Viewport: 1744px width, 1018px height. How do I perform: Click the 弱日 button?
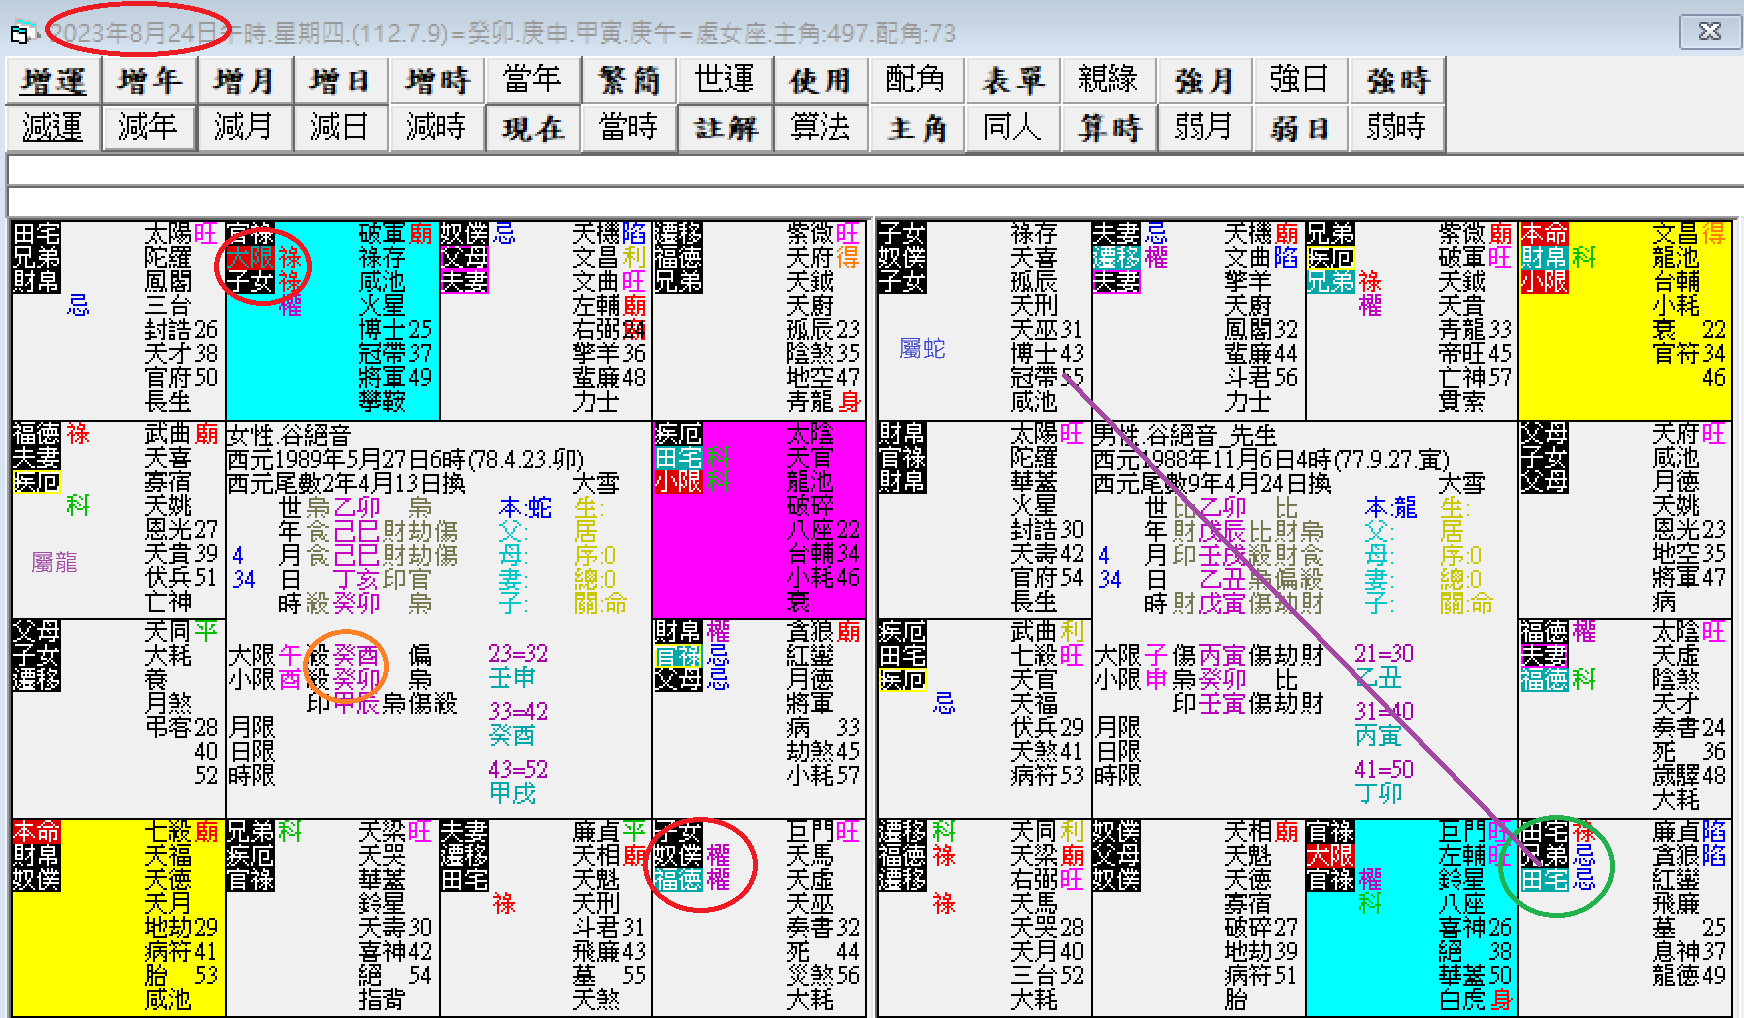pos(1301,128)
